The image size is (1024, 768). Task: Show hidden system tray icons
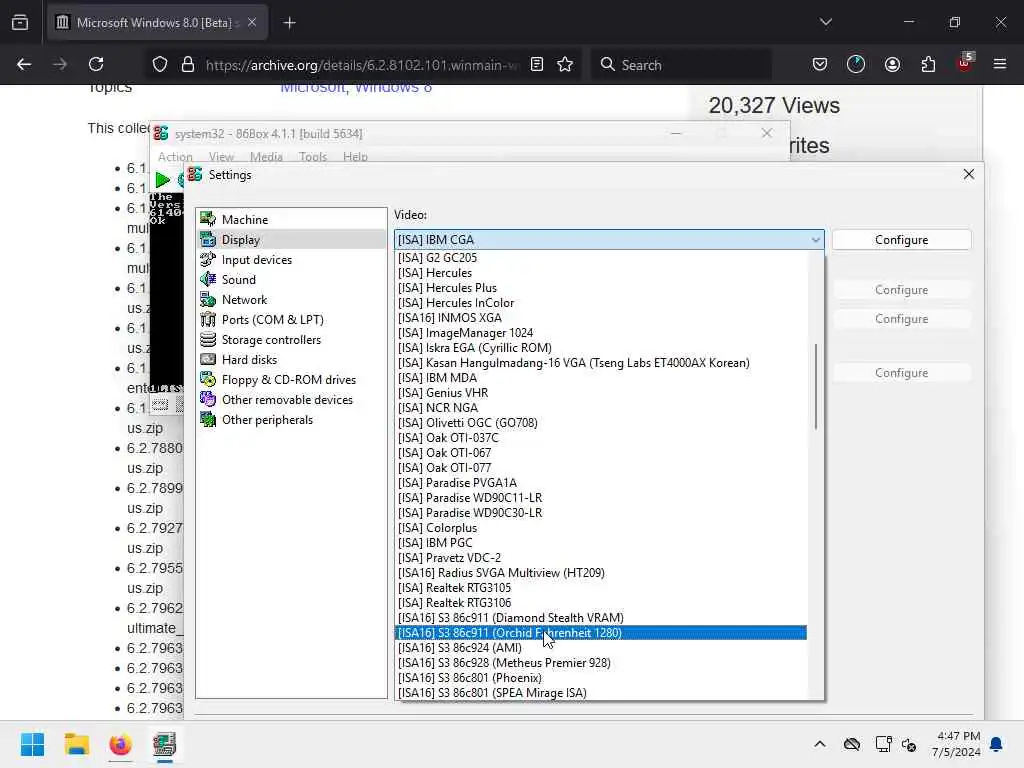click(820, 744)
